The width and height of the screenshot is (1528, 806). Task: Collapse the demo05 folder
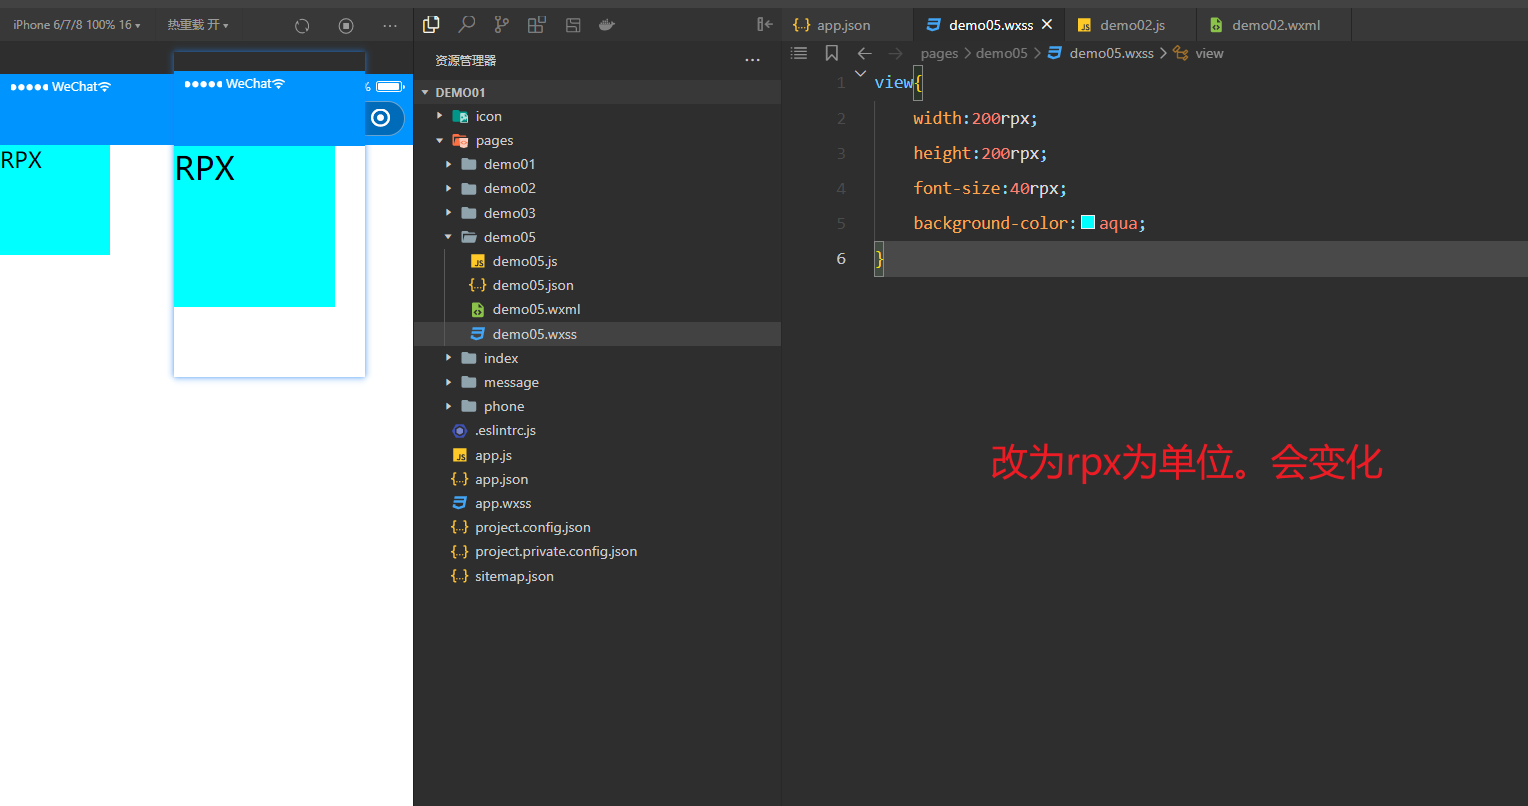(449, 237)
